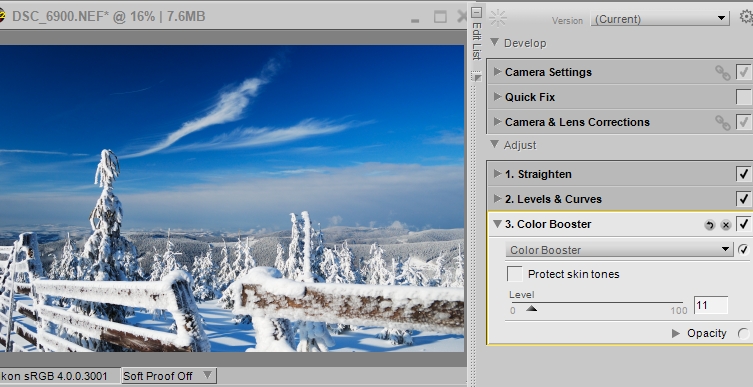Image resolution: width=753 pixels, height=387 pixels.
Task: Click the circular check icon beside Color Booster dropdown
Action: 743,249
